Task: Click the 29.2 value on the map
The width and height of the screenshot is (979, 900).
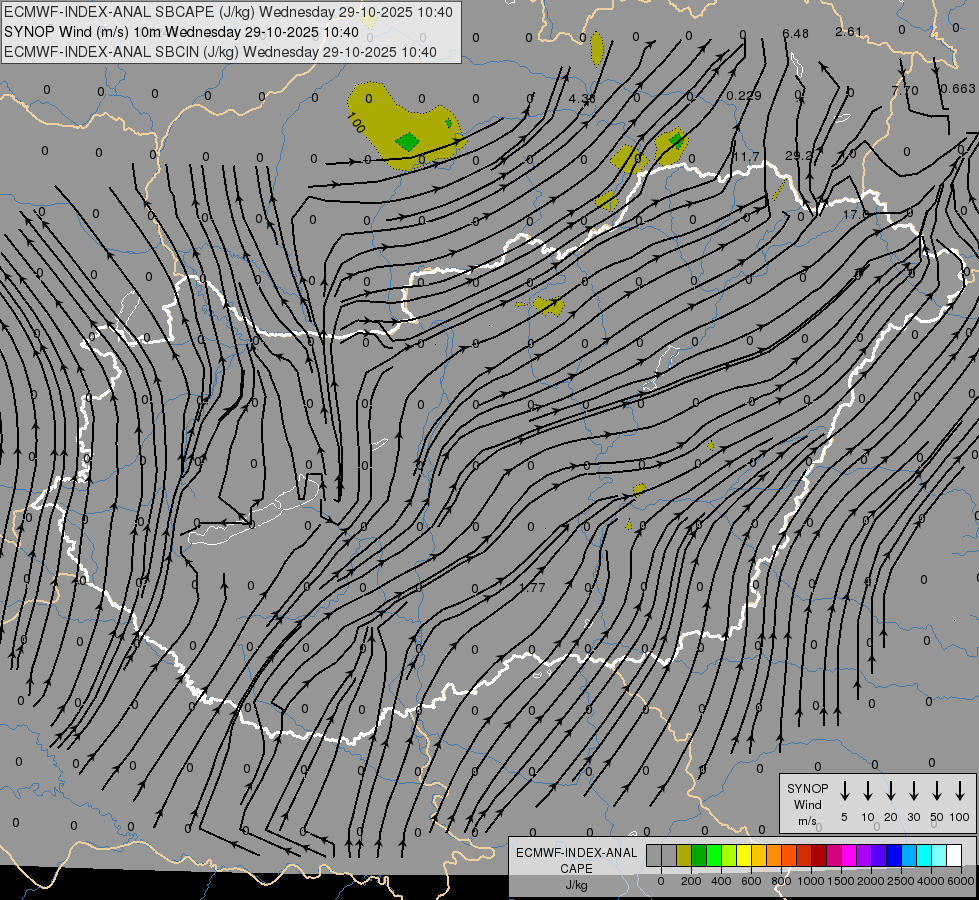Action: (x=799, y=155)
